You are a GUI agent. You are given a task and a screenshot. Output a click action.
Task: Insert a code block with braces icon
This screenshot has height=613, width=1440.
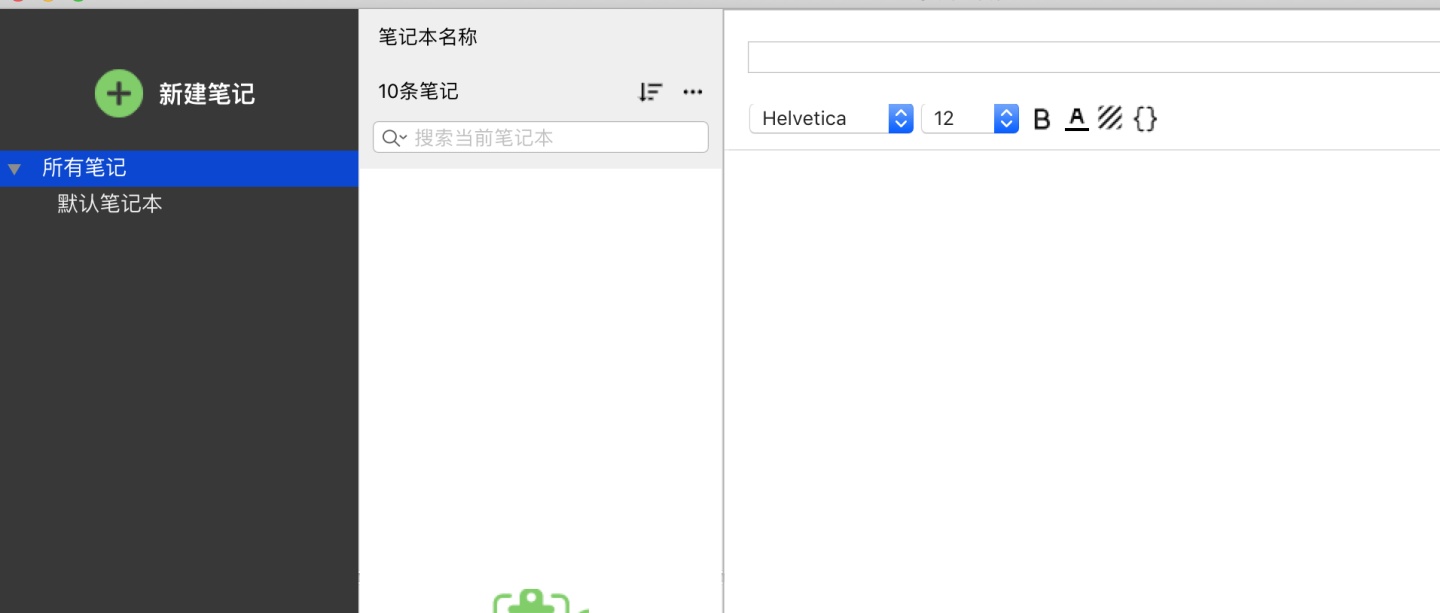[x=1146, y=119]
